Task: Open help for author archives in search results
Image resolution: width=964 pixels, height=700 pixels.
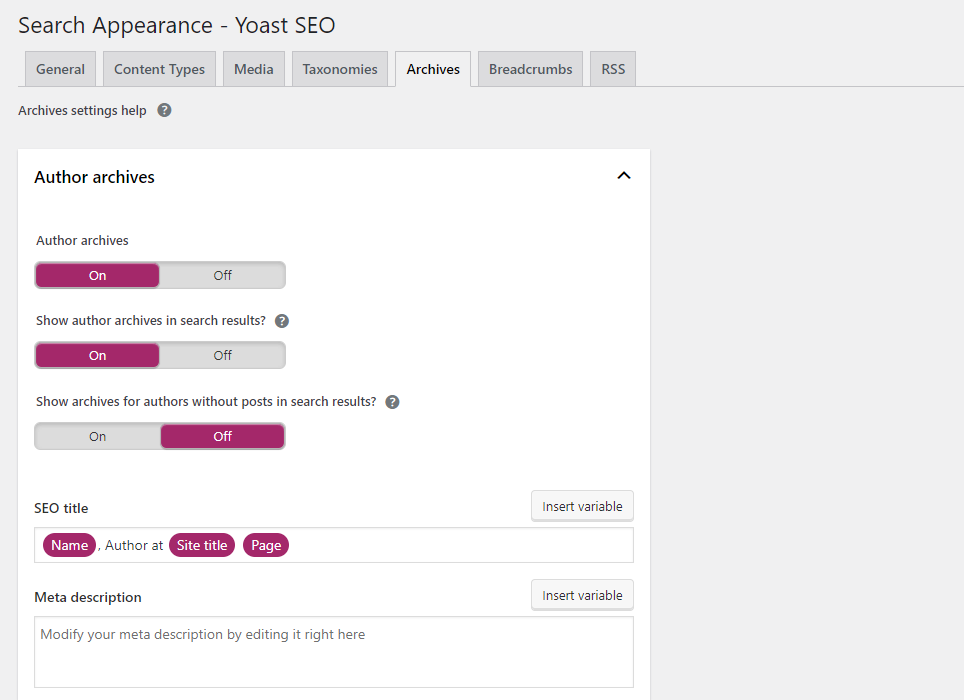Action: coord(281,320)
